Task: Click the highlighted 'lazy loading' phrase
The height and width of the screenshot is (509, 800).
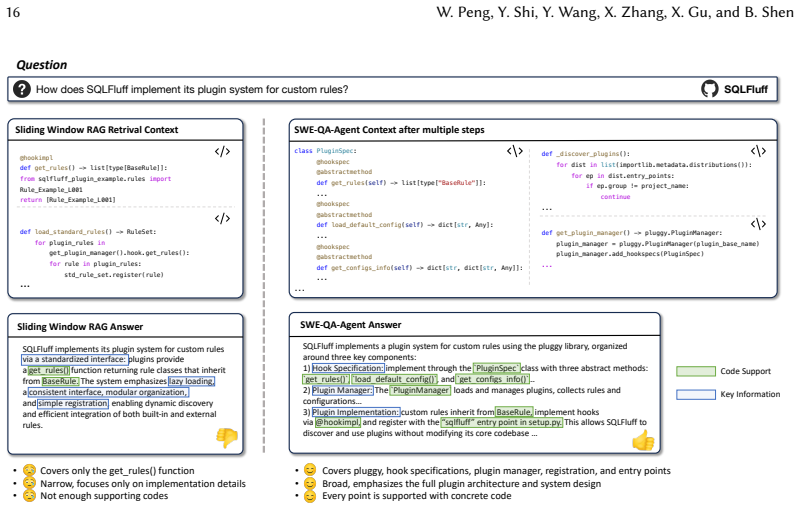Action: point(191,381)
